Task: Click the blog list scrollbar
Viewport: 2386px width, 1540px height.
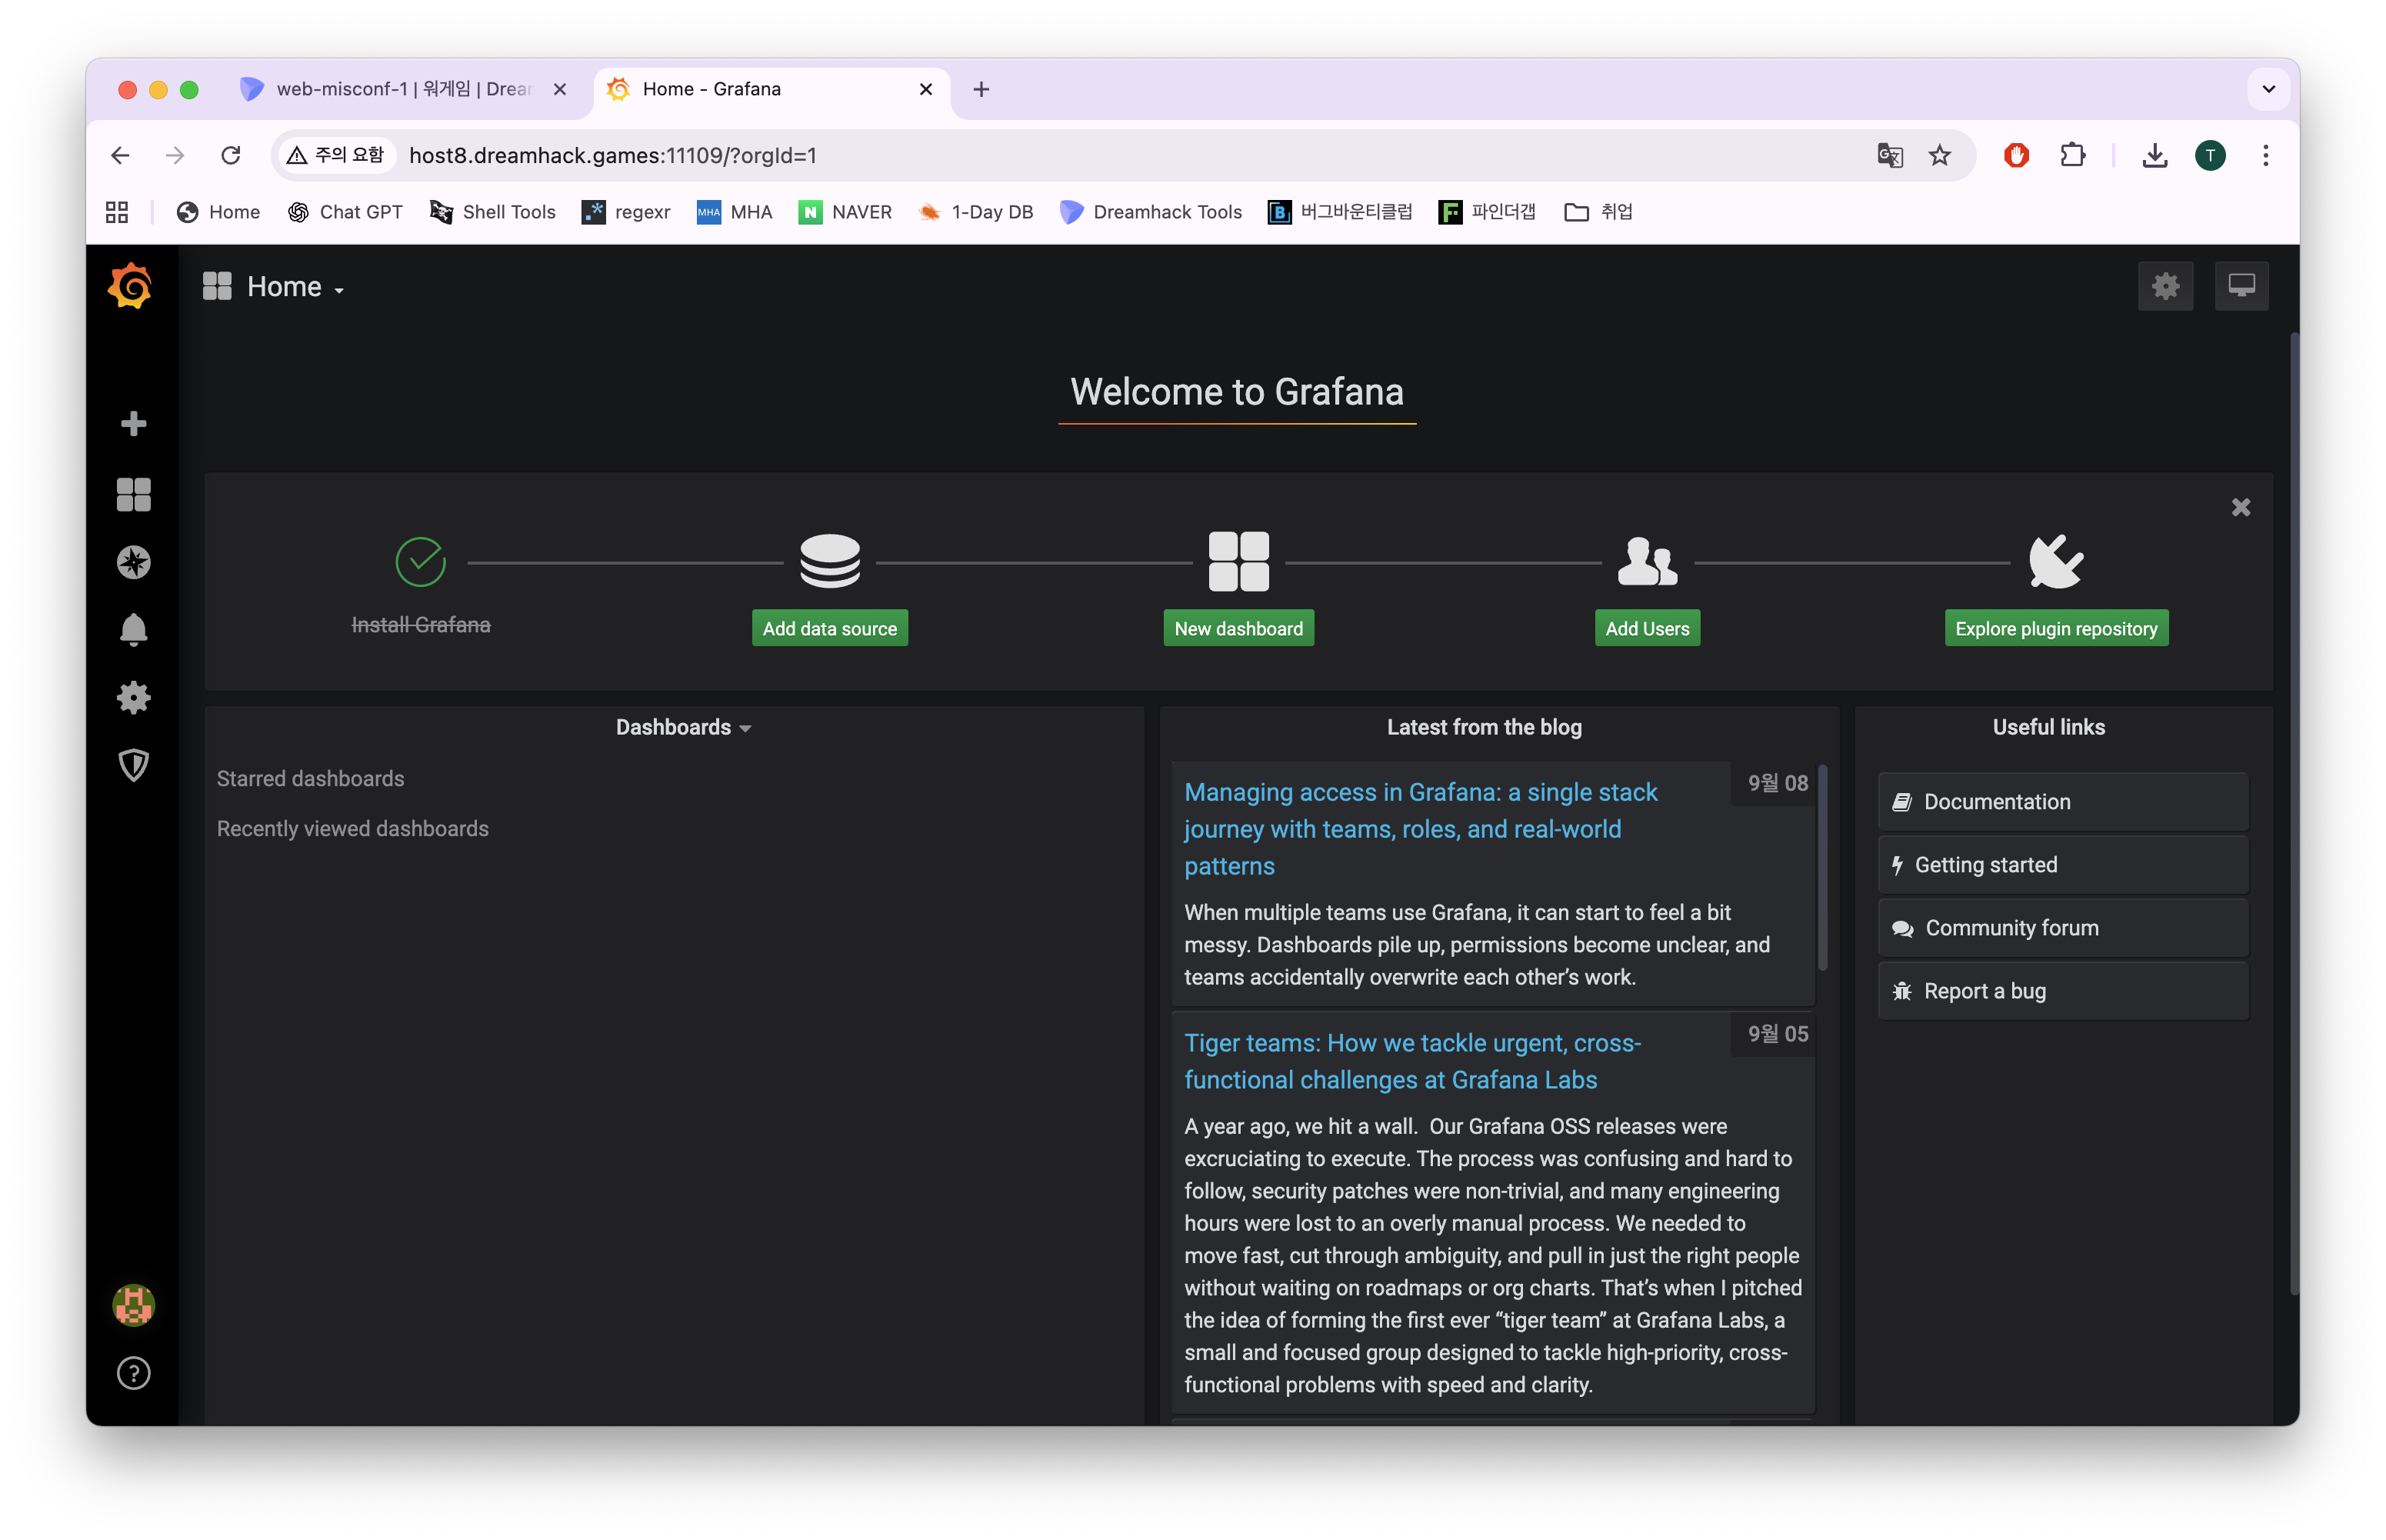Action: click(1822, 866)
